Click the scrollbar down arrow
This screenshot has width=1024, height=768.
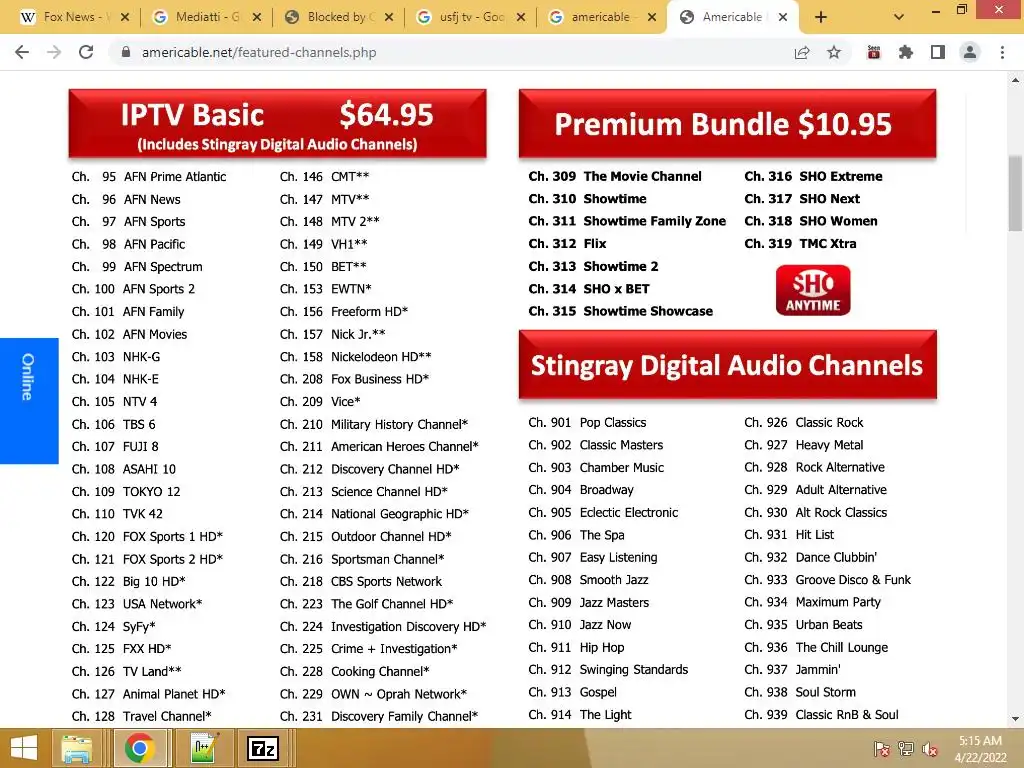(x=1015, y=719)
